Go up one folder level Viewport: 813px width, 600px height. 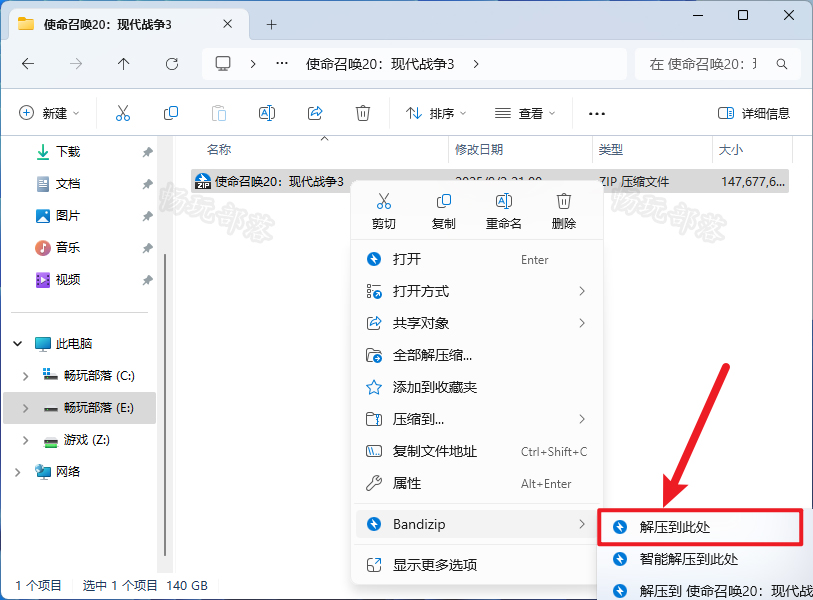[x=123, y=64]
